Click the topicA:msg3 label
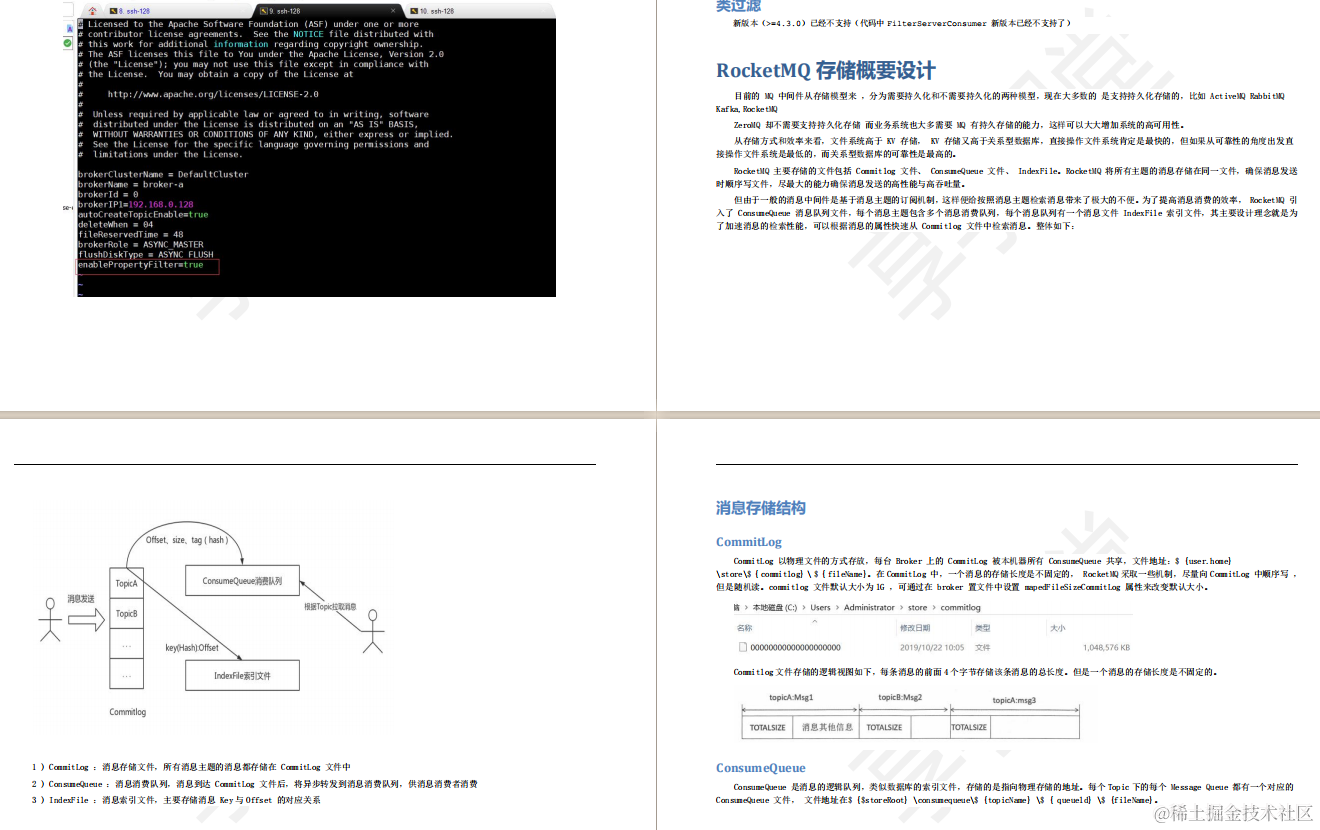This screenshot has height=830, width=1320. (1014, 700)
